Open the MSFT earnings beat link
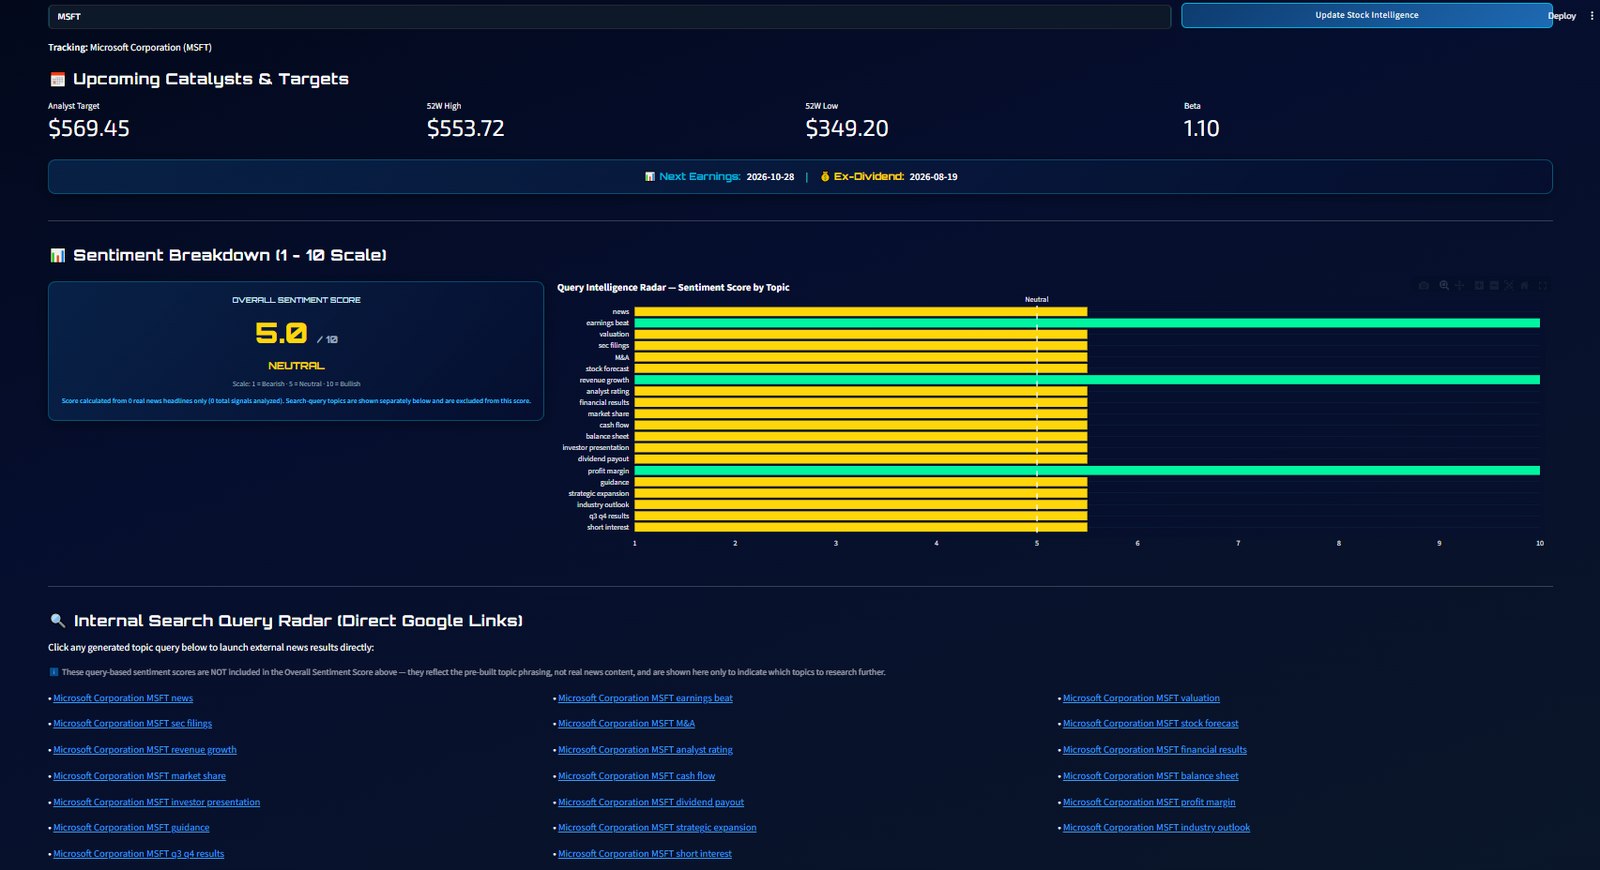 tap(645, 698)
